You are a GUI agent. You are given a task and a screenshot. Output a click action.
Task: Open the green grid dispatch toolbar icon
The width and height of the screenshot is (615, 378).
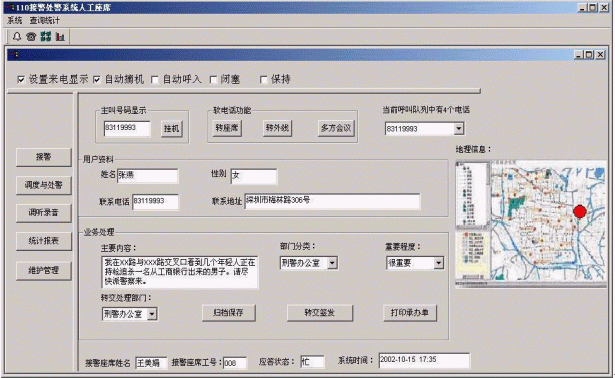(x=46, y=36)
